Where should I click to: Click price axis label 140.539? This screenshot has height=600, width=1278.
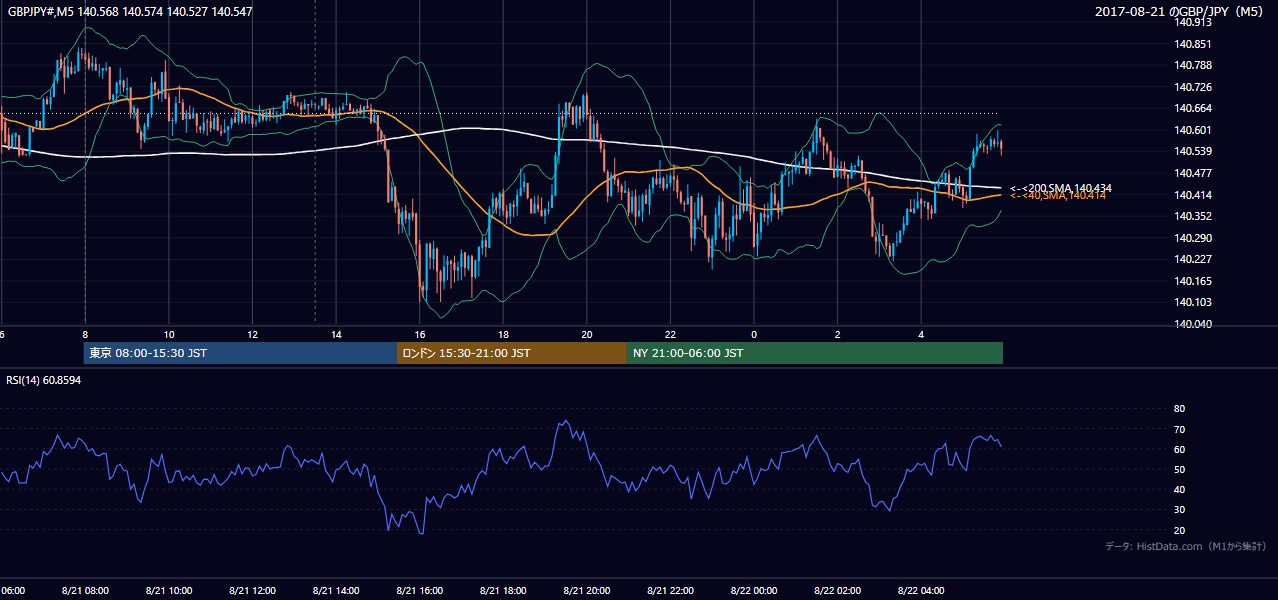[x=1193, y=152]
